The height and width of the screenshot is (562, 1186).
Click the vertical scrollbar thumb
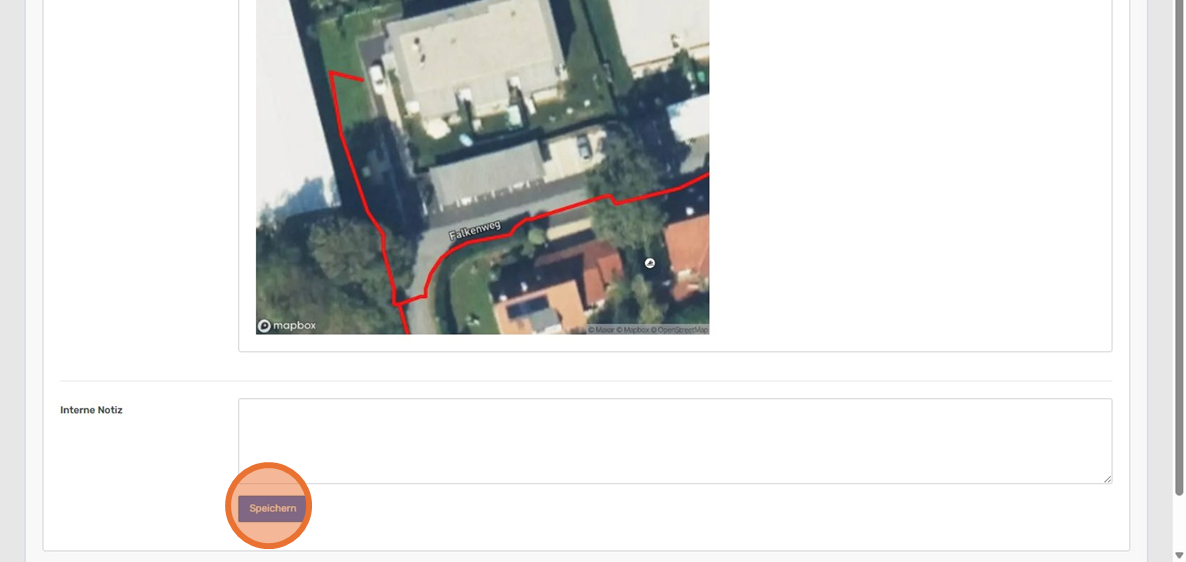tap(1178, 248)
